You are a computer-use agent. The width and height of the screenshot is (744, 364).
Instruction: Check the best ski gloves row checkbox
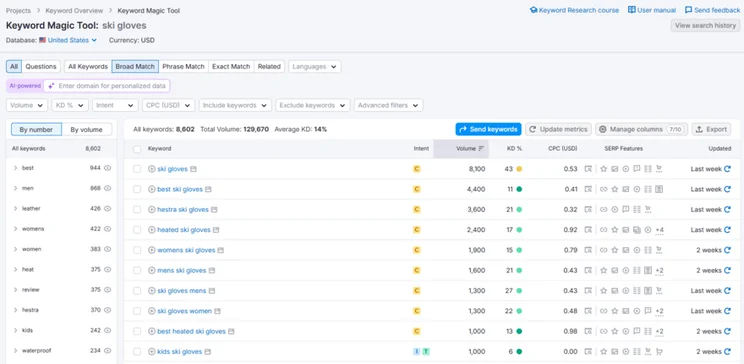tap(137, 189)
